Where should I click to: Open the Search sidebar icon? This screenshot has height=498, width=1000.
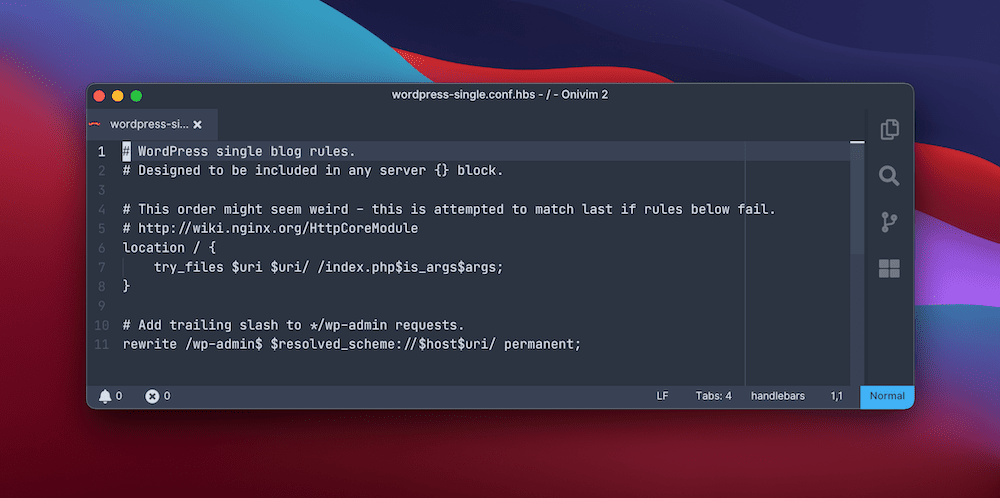coord(889,175)
